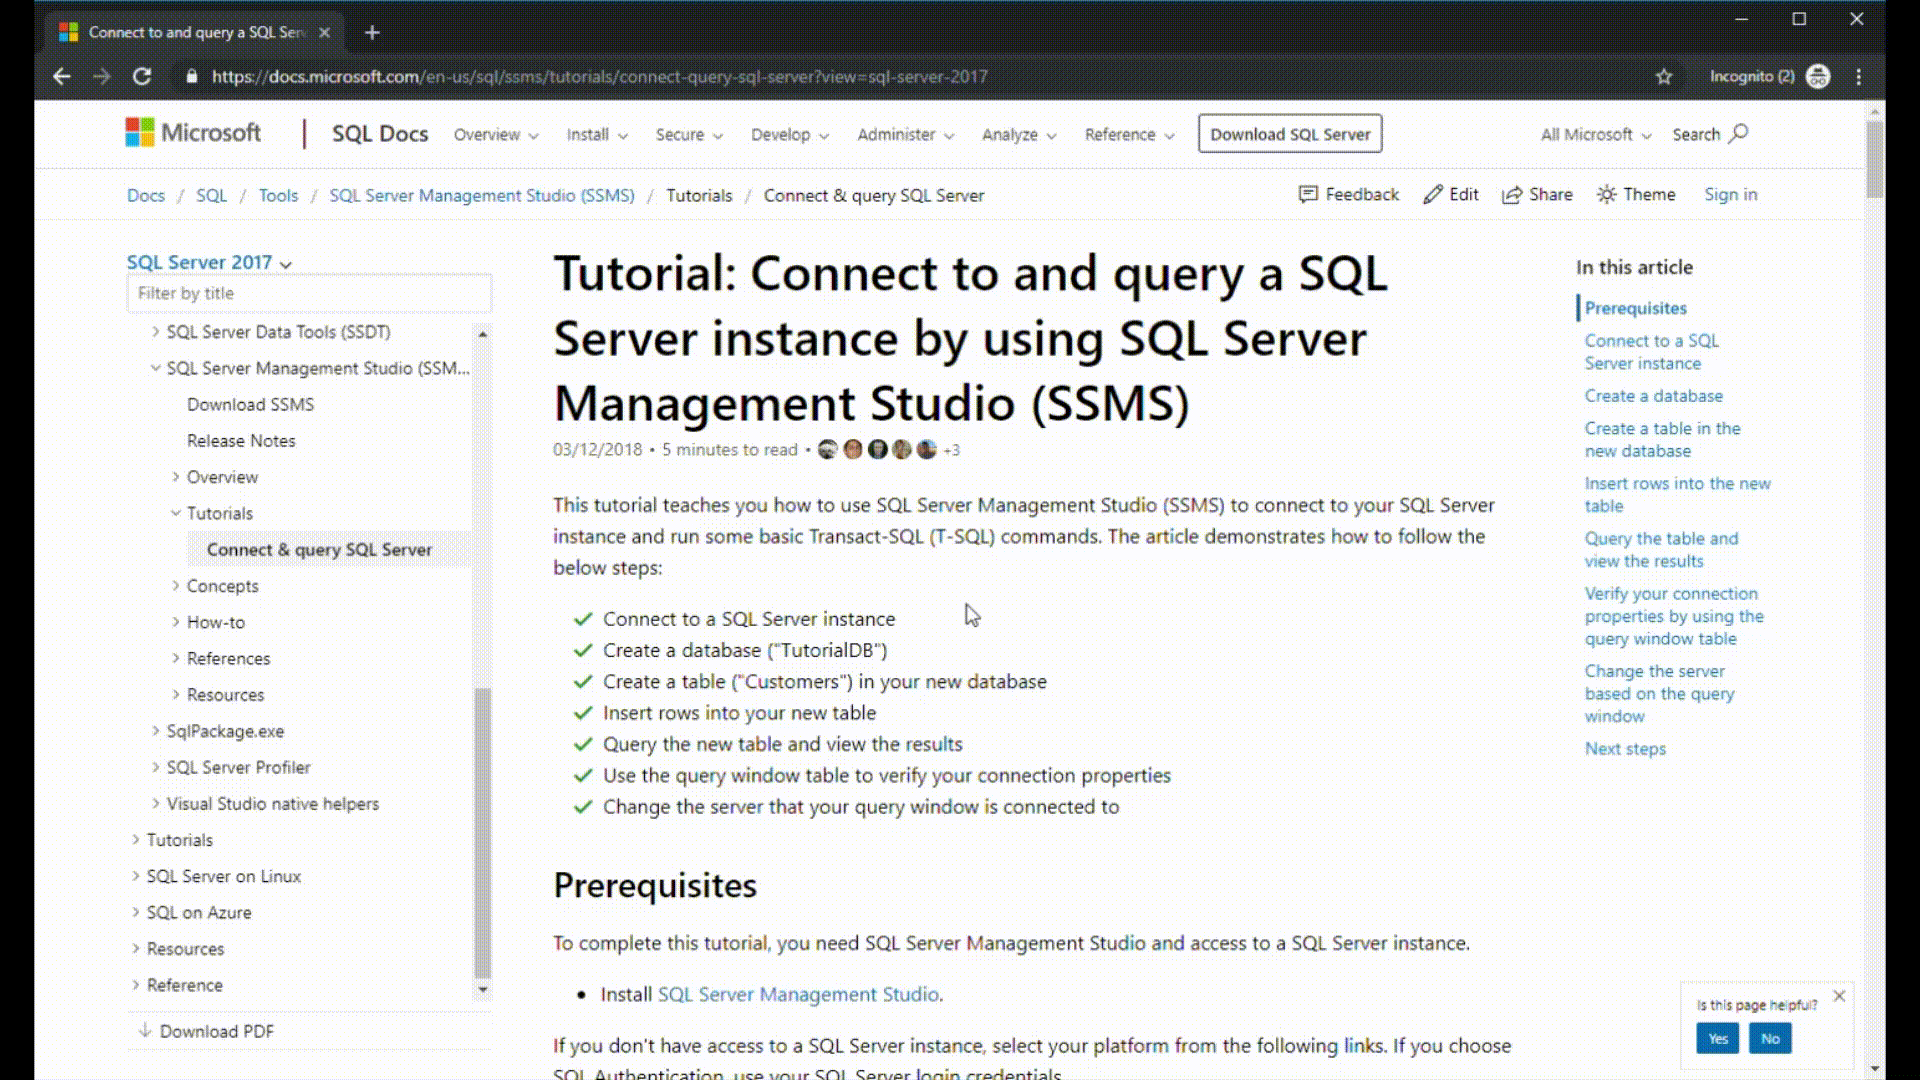The image size is (1920, 1080).
Task: Click the Incognito profile icon
Action: click(x=1817, y=76)
